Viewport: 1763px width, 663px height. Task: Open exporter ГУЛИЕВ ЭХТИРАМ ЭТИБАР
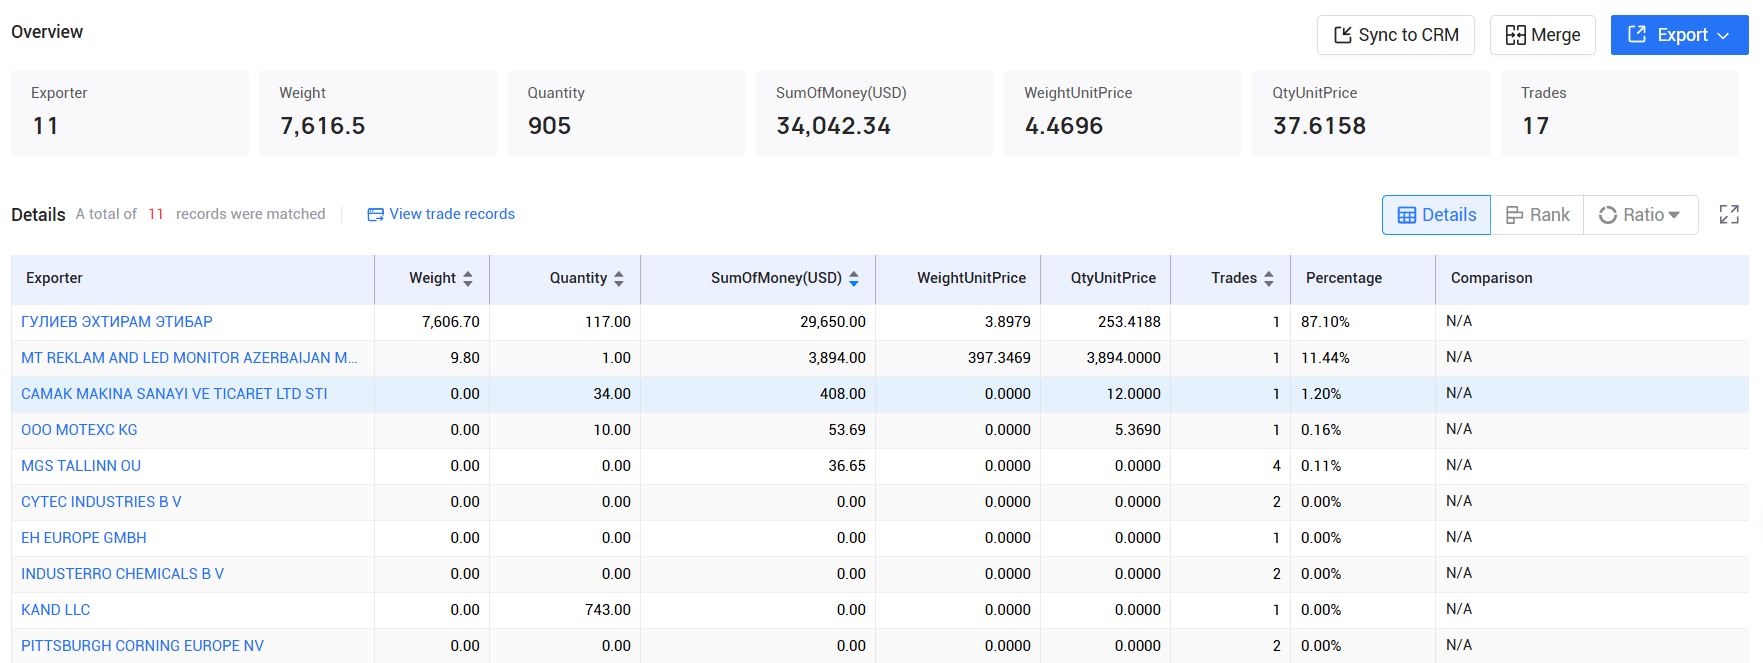point(117,322)
